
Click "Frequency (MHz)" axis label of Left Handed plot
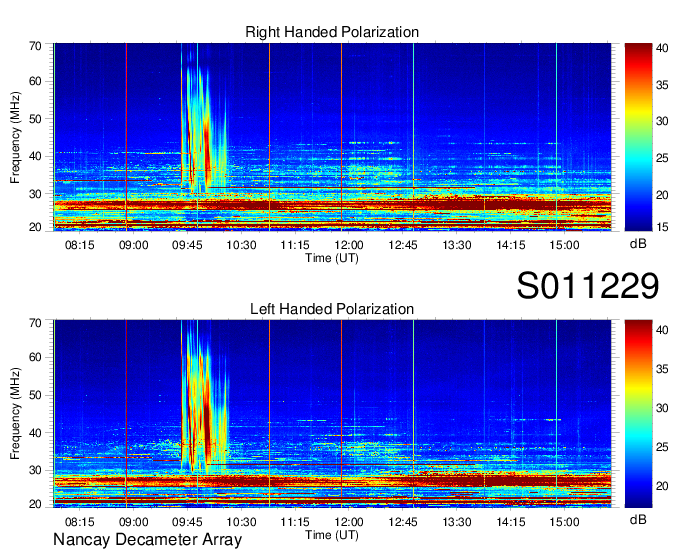tap(15, 413)
